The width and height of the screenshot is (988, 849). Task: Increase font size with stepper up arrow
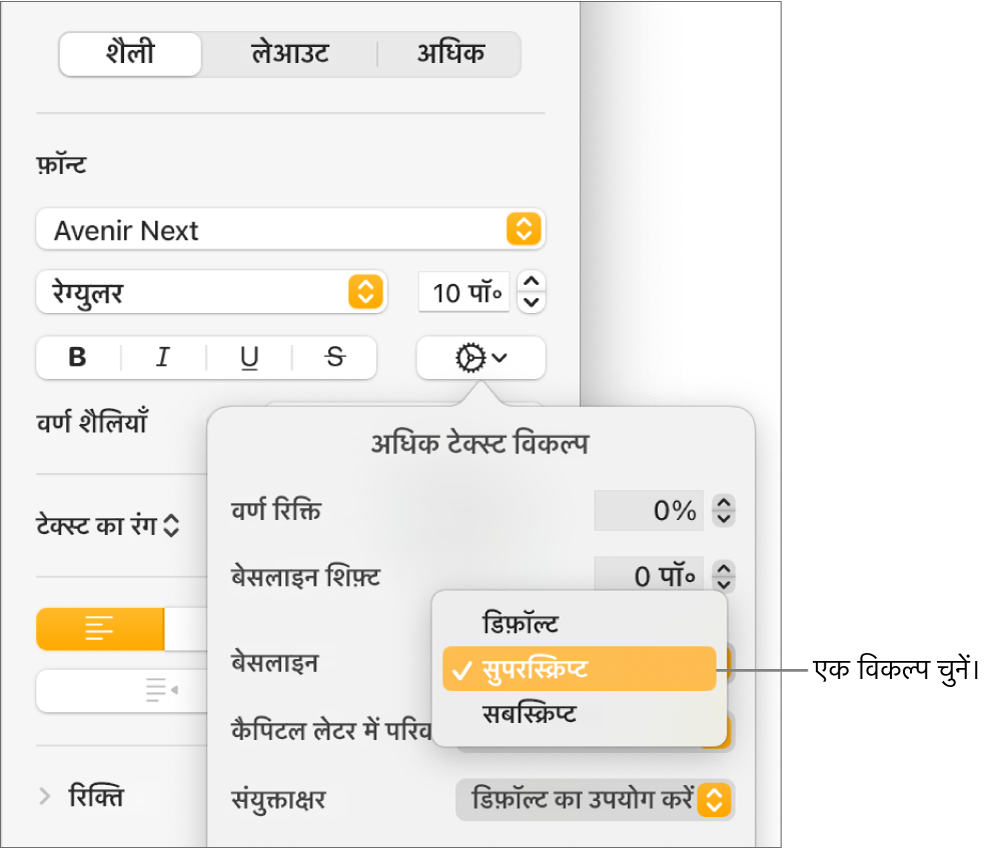pos(531,282)
